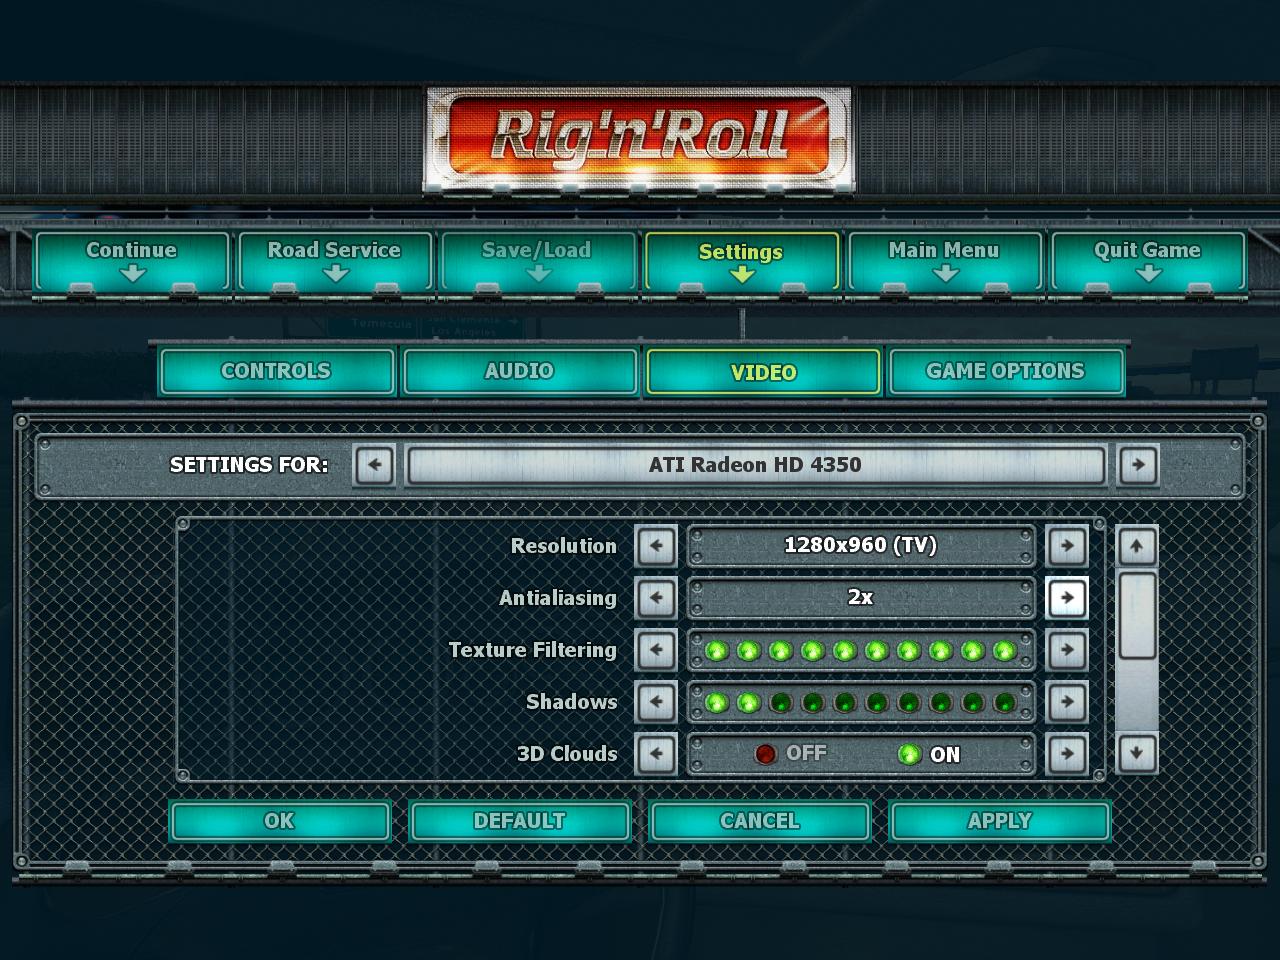Select previous device in Settings For
The height and width of the screenshot is (960, 1280).
[x=374, y=465]
